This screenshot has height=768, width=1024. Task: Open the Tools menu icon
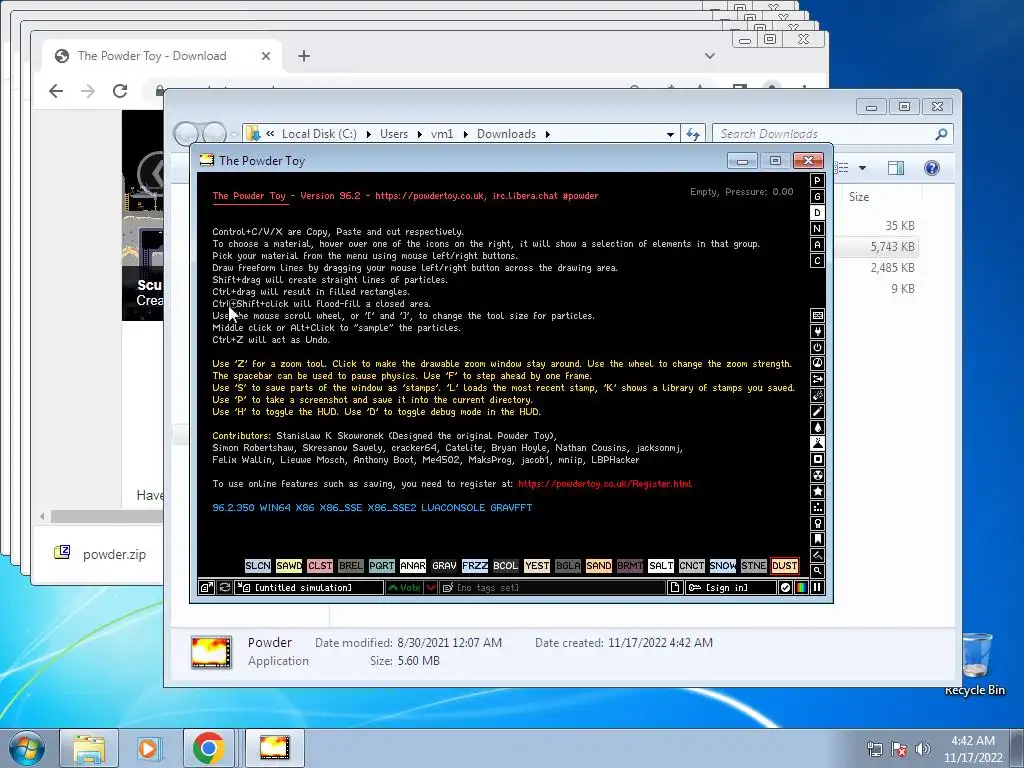(x=817, y=524)
